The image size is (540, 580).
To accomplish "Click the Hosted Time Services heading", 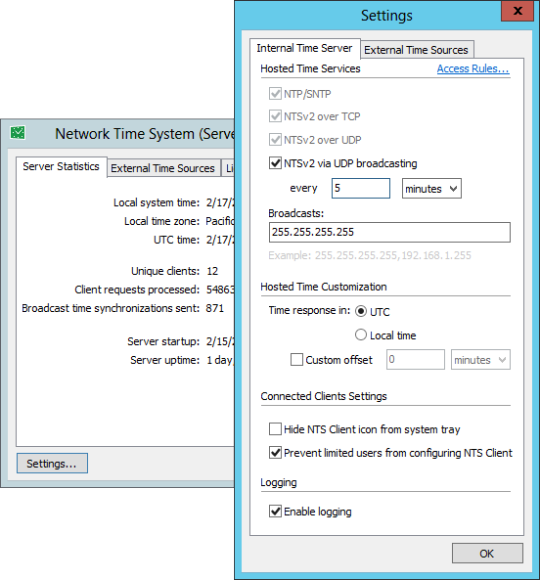I will tap(310, 68).
